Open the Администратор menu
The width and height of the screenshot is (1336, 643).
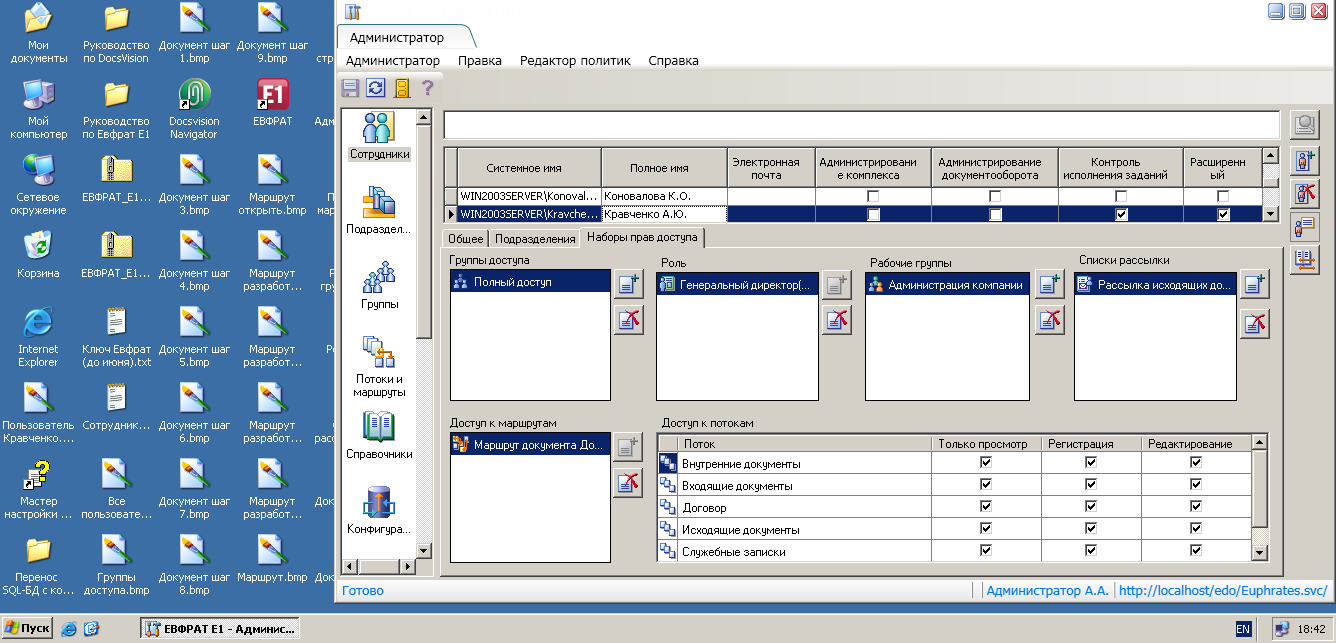(393, 60)
